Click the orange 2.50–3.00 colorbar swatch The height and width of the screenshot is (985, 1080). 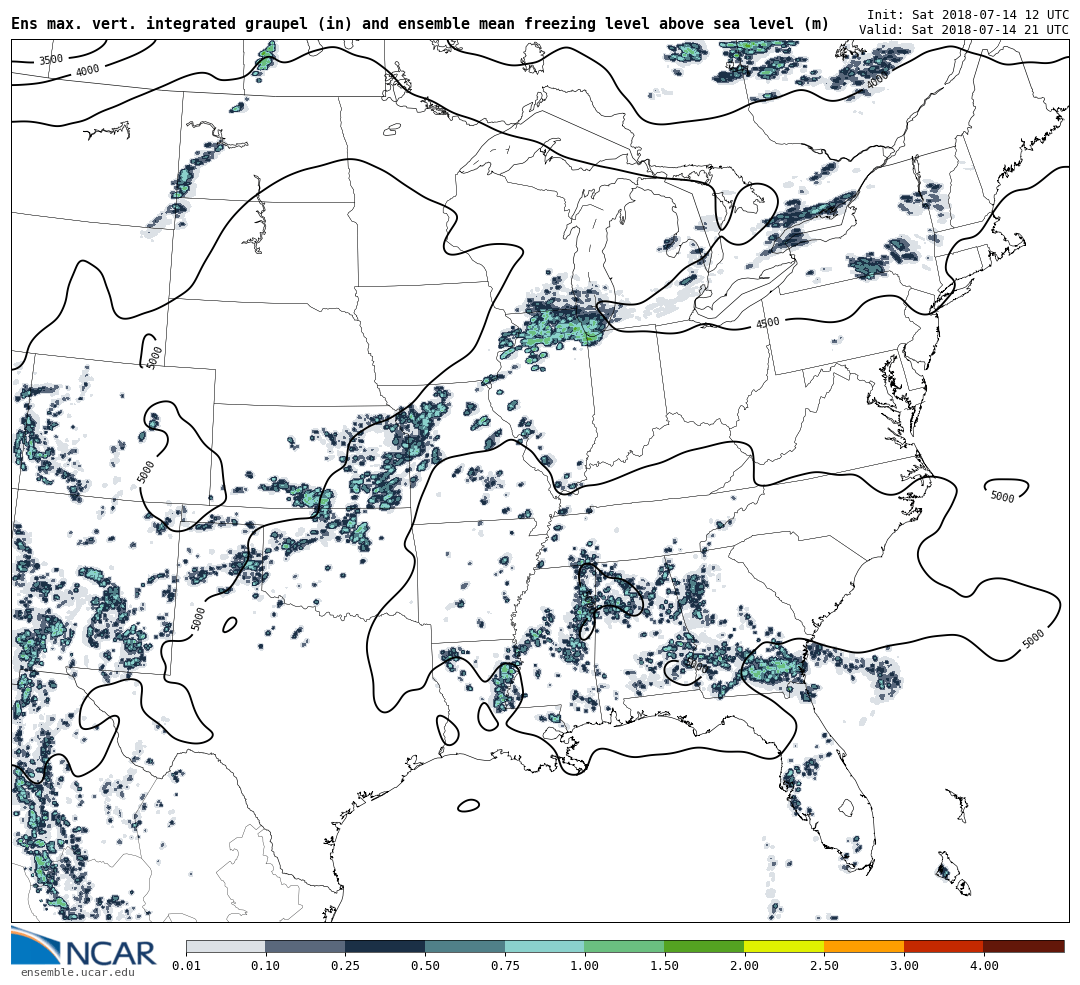(x=864, y=946)
